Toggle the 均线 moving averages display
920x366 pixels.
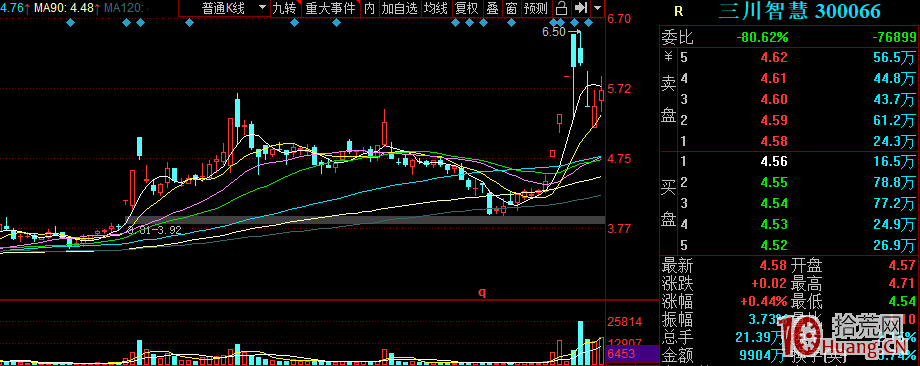click(436, 8)
